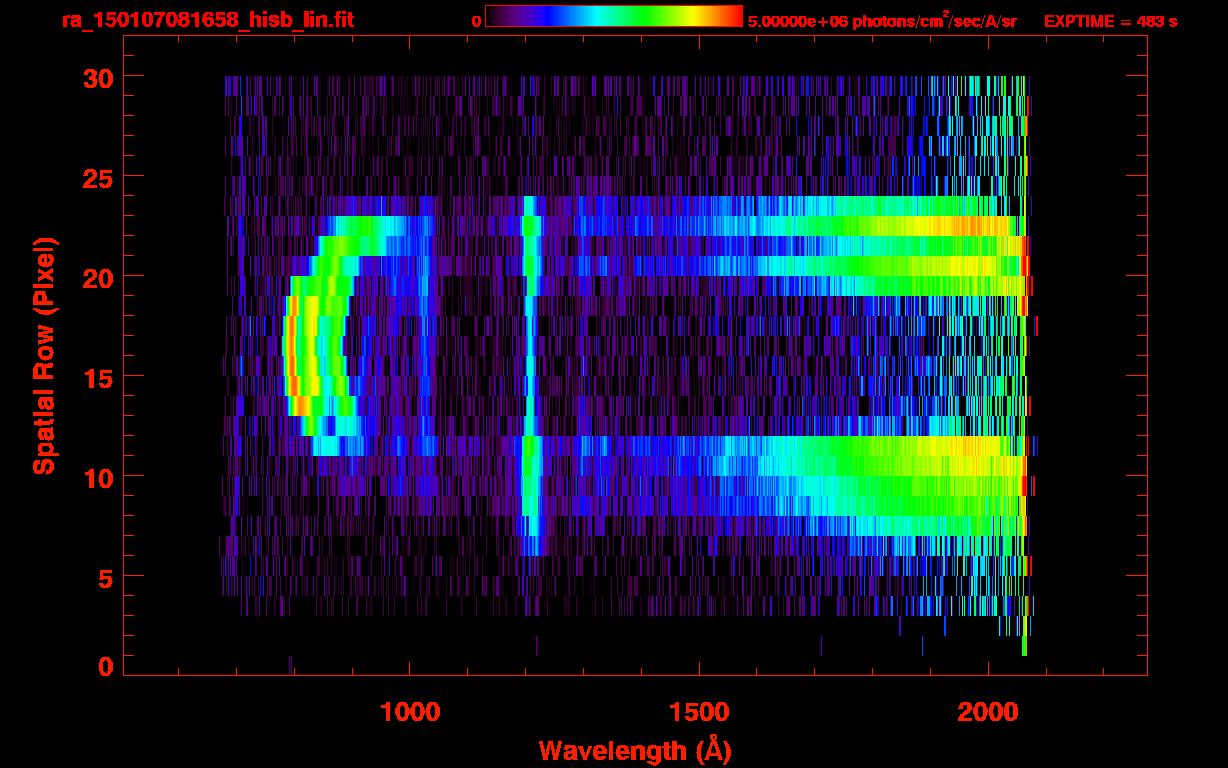The width and height of the screenshot is (1228, 768).
Task: Click the 5 tick label on spatial axis
Action: [x=103, y=577]
